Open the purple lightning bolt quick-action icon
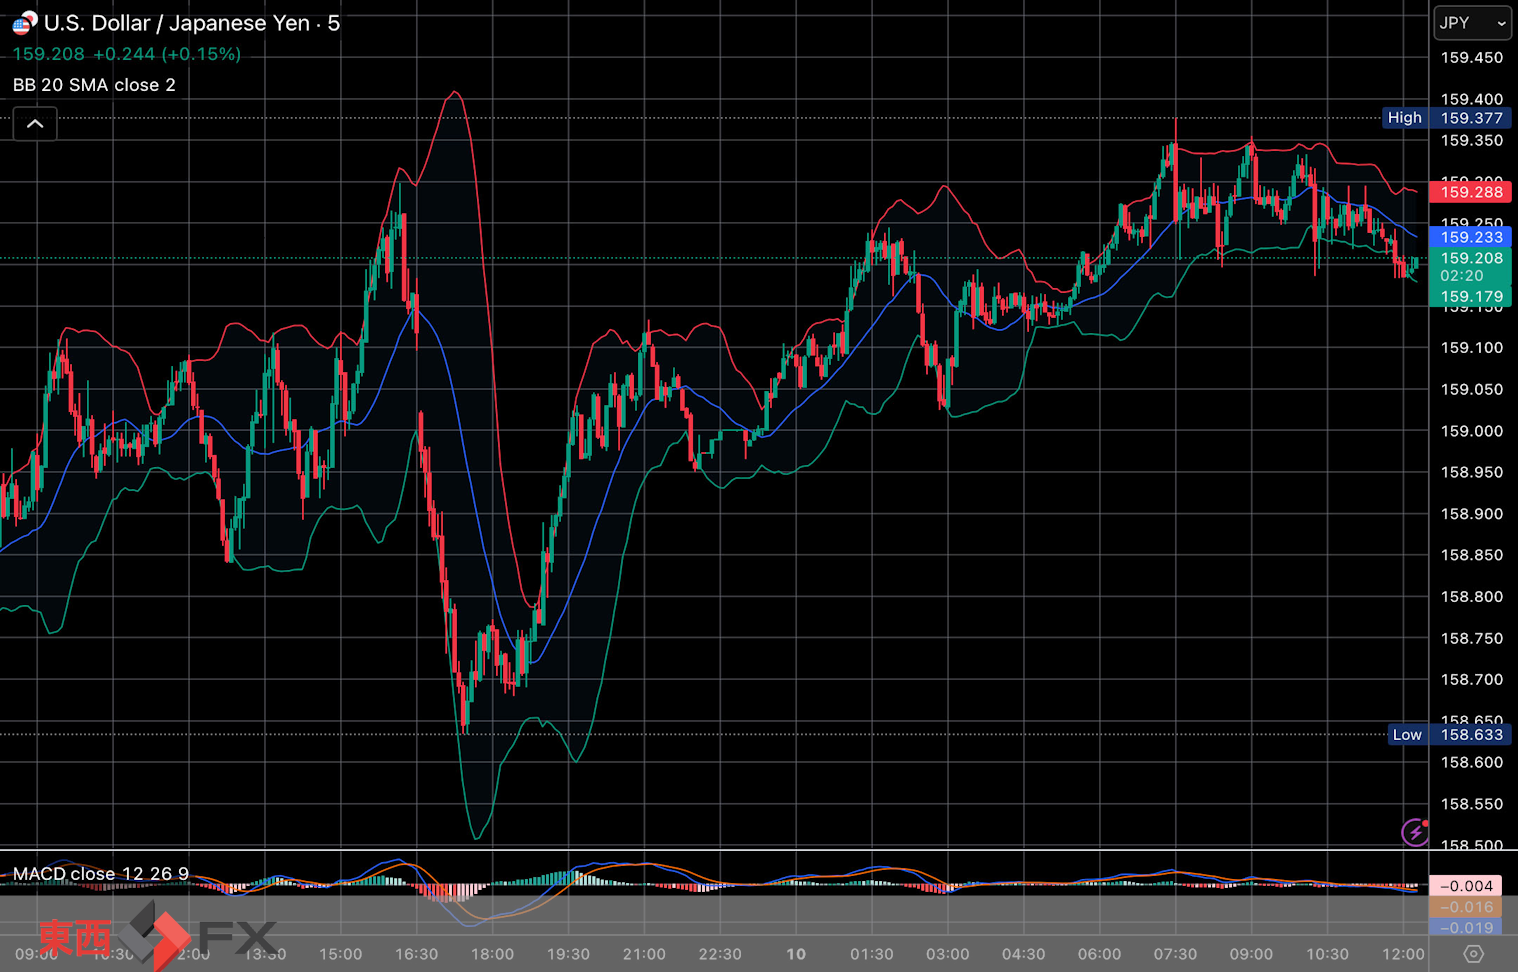The width and height of the screenshot is (1518, 972). 1414,831
